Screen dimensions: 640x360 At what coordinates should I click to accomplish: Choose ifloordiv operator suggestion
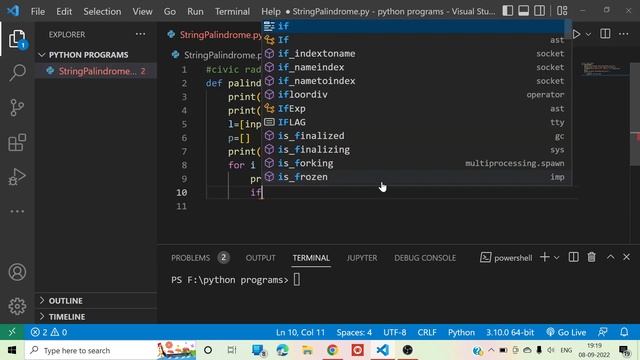(x=416, y=95)
